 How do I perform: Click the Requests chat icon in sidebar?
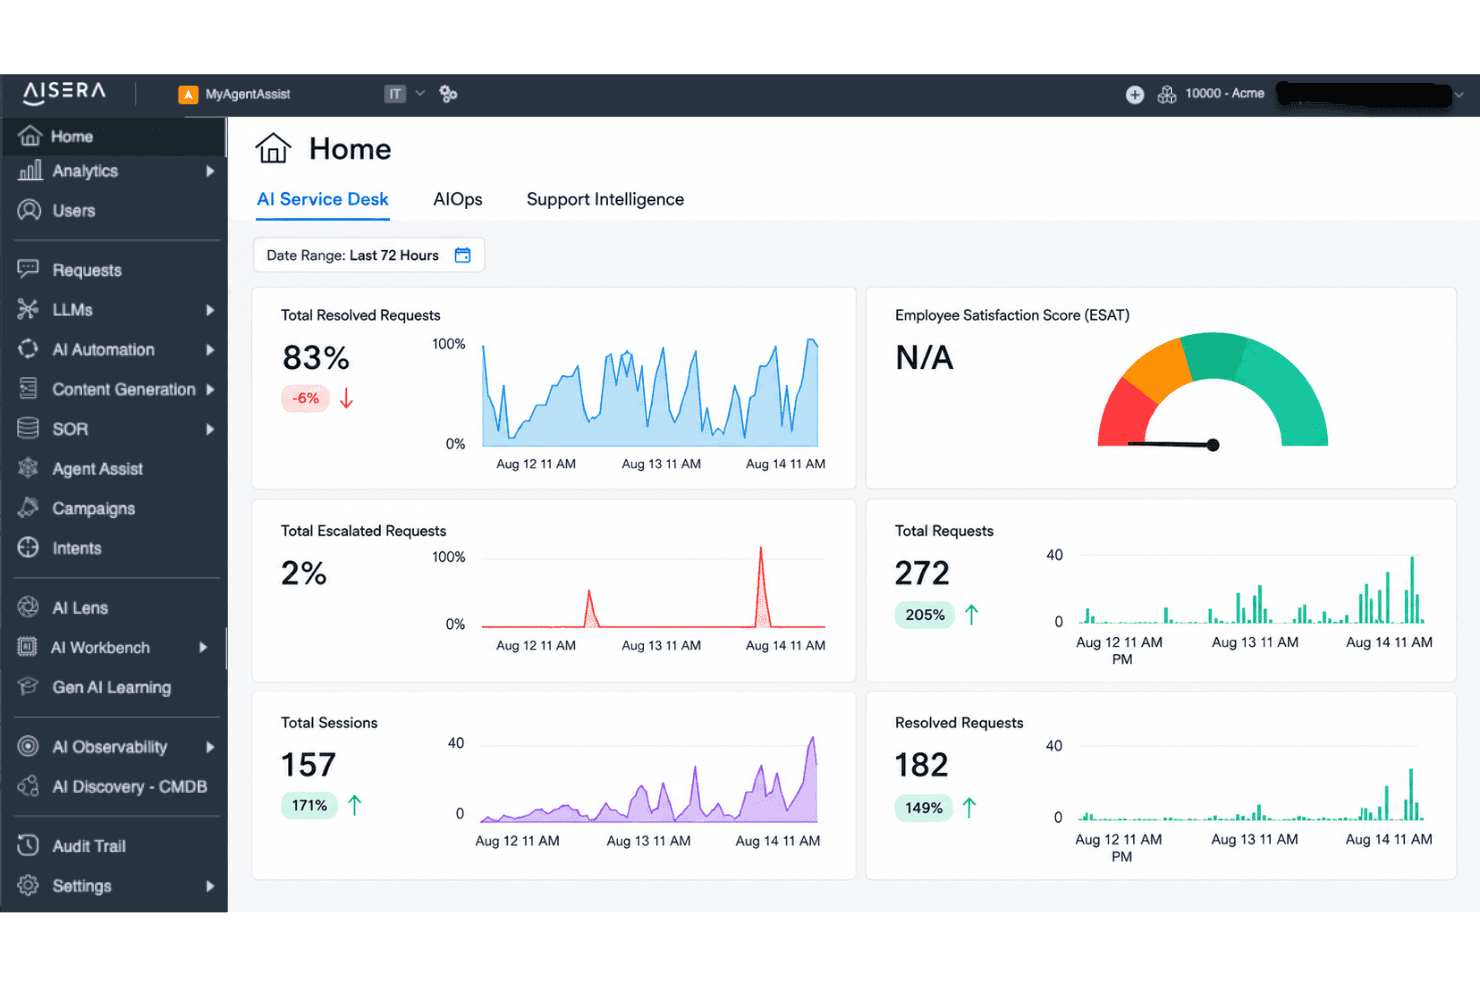click(28, 269)
